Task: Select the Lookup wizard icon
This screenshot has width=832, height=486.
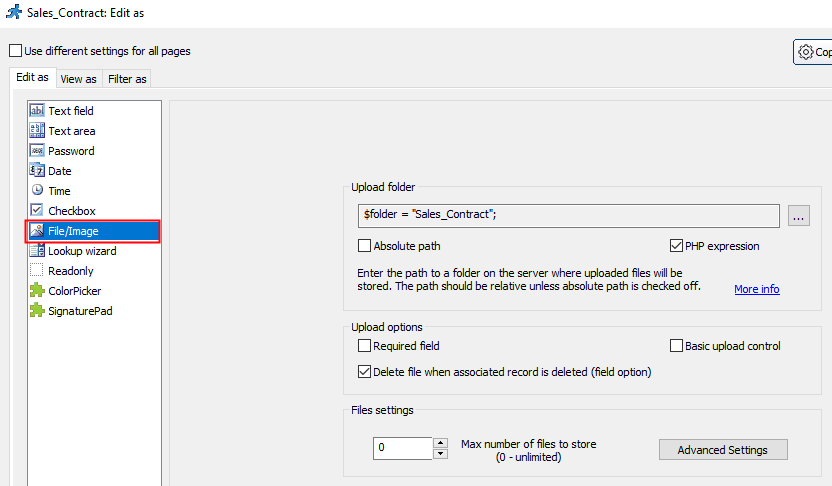Action: [37, 251]
